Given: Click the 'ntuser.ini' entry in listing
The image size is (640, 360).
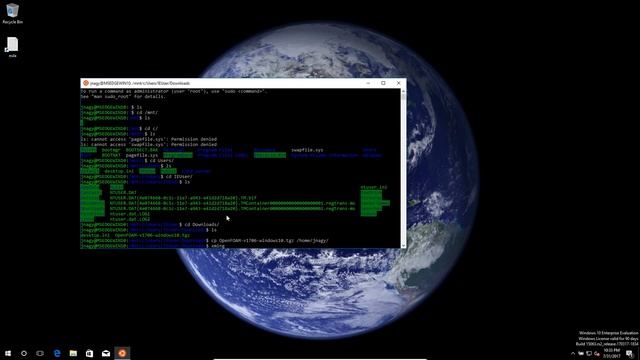Looking at the screenshot, I should [374, 187].
